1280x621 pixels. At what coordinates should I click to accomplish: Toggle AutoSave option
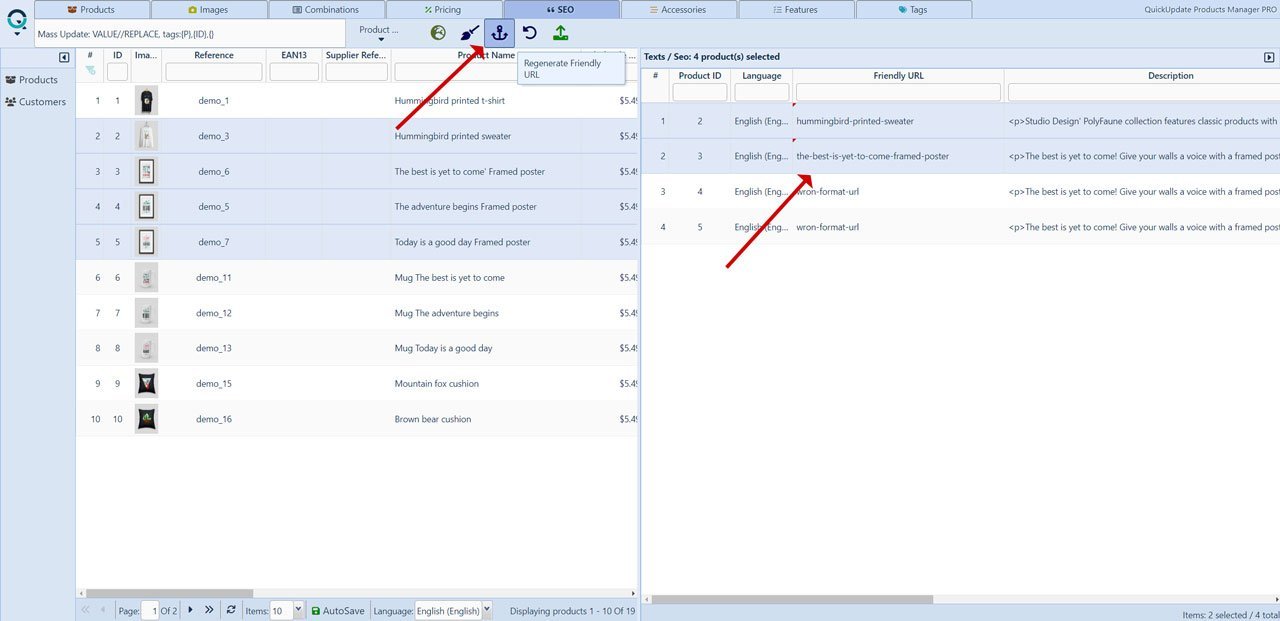pos(338,611)
